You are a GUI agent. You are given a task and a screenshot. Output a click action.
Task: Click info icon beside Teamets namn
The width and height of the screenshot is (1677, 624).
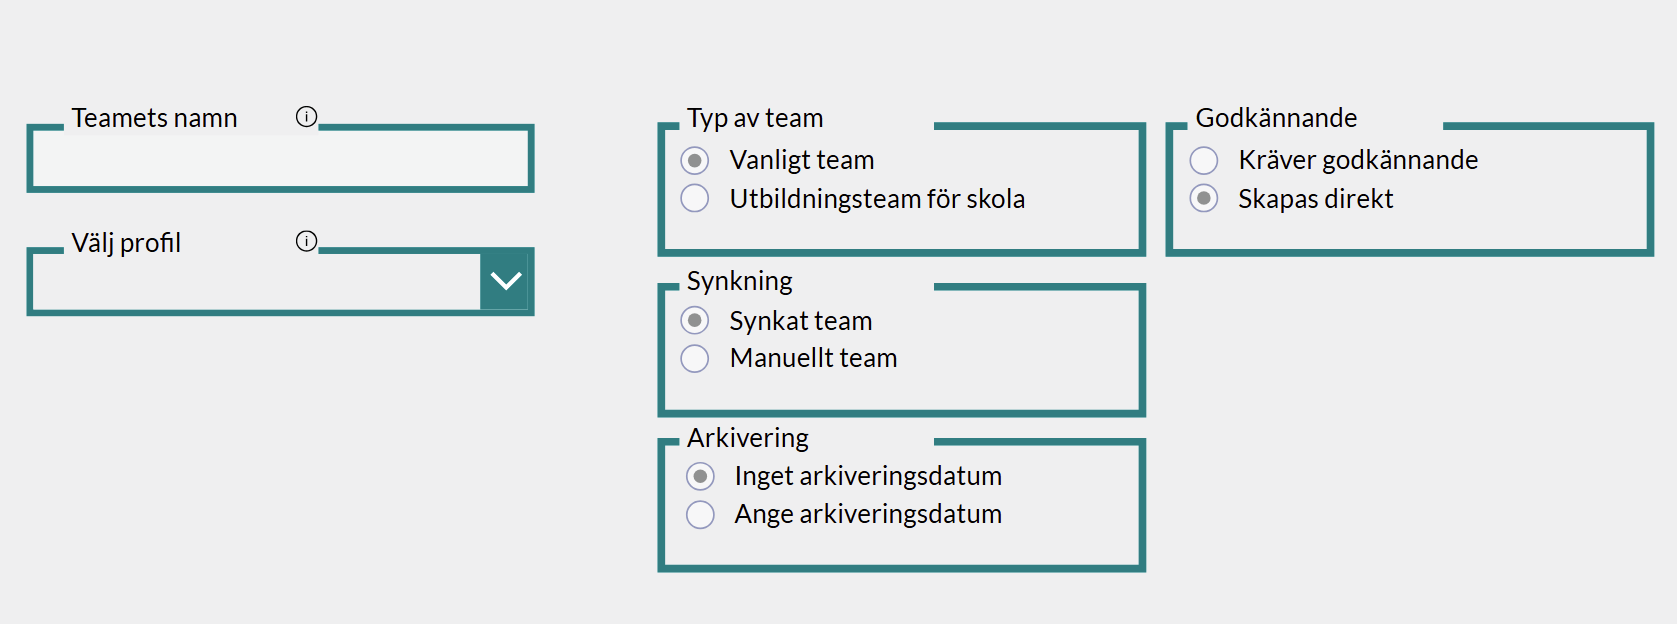(306, 117)
